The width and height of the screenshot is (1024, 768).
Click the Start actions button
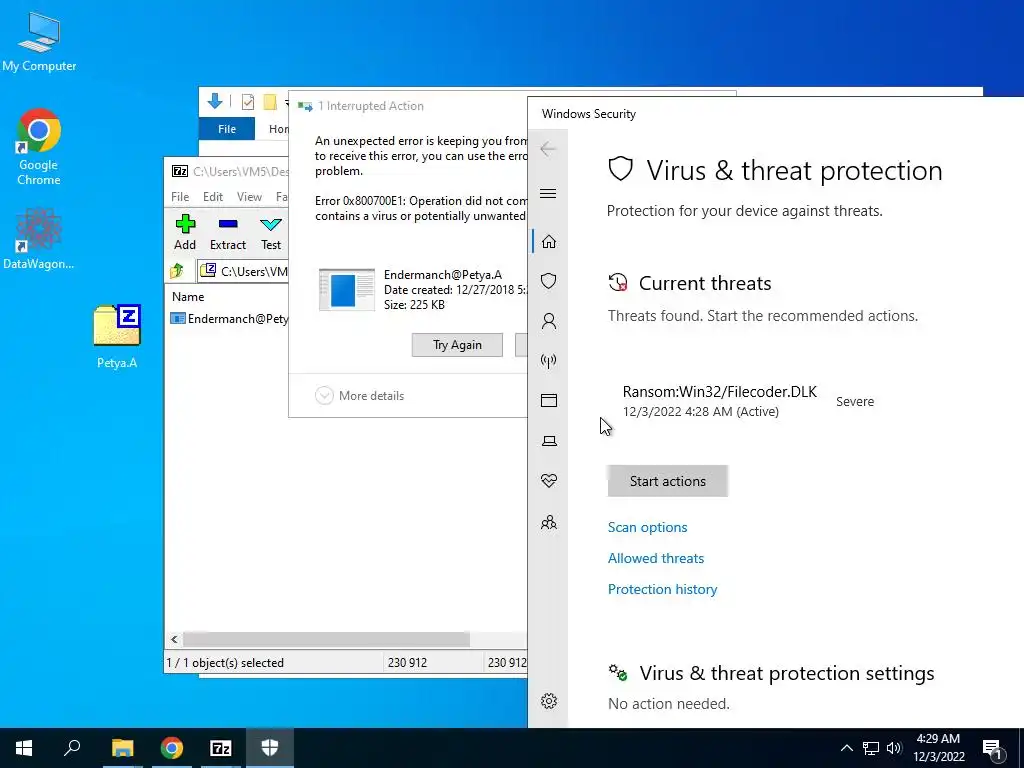tap(667, 481)
